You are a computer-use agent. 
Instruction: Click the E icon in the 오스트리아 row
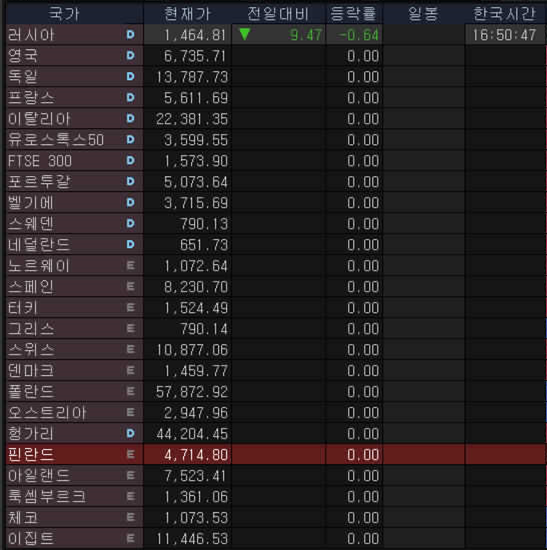[131, 412]
